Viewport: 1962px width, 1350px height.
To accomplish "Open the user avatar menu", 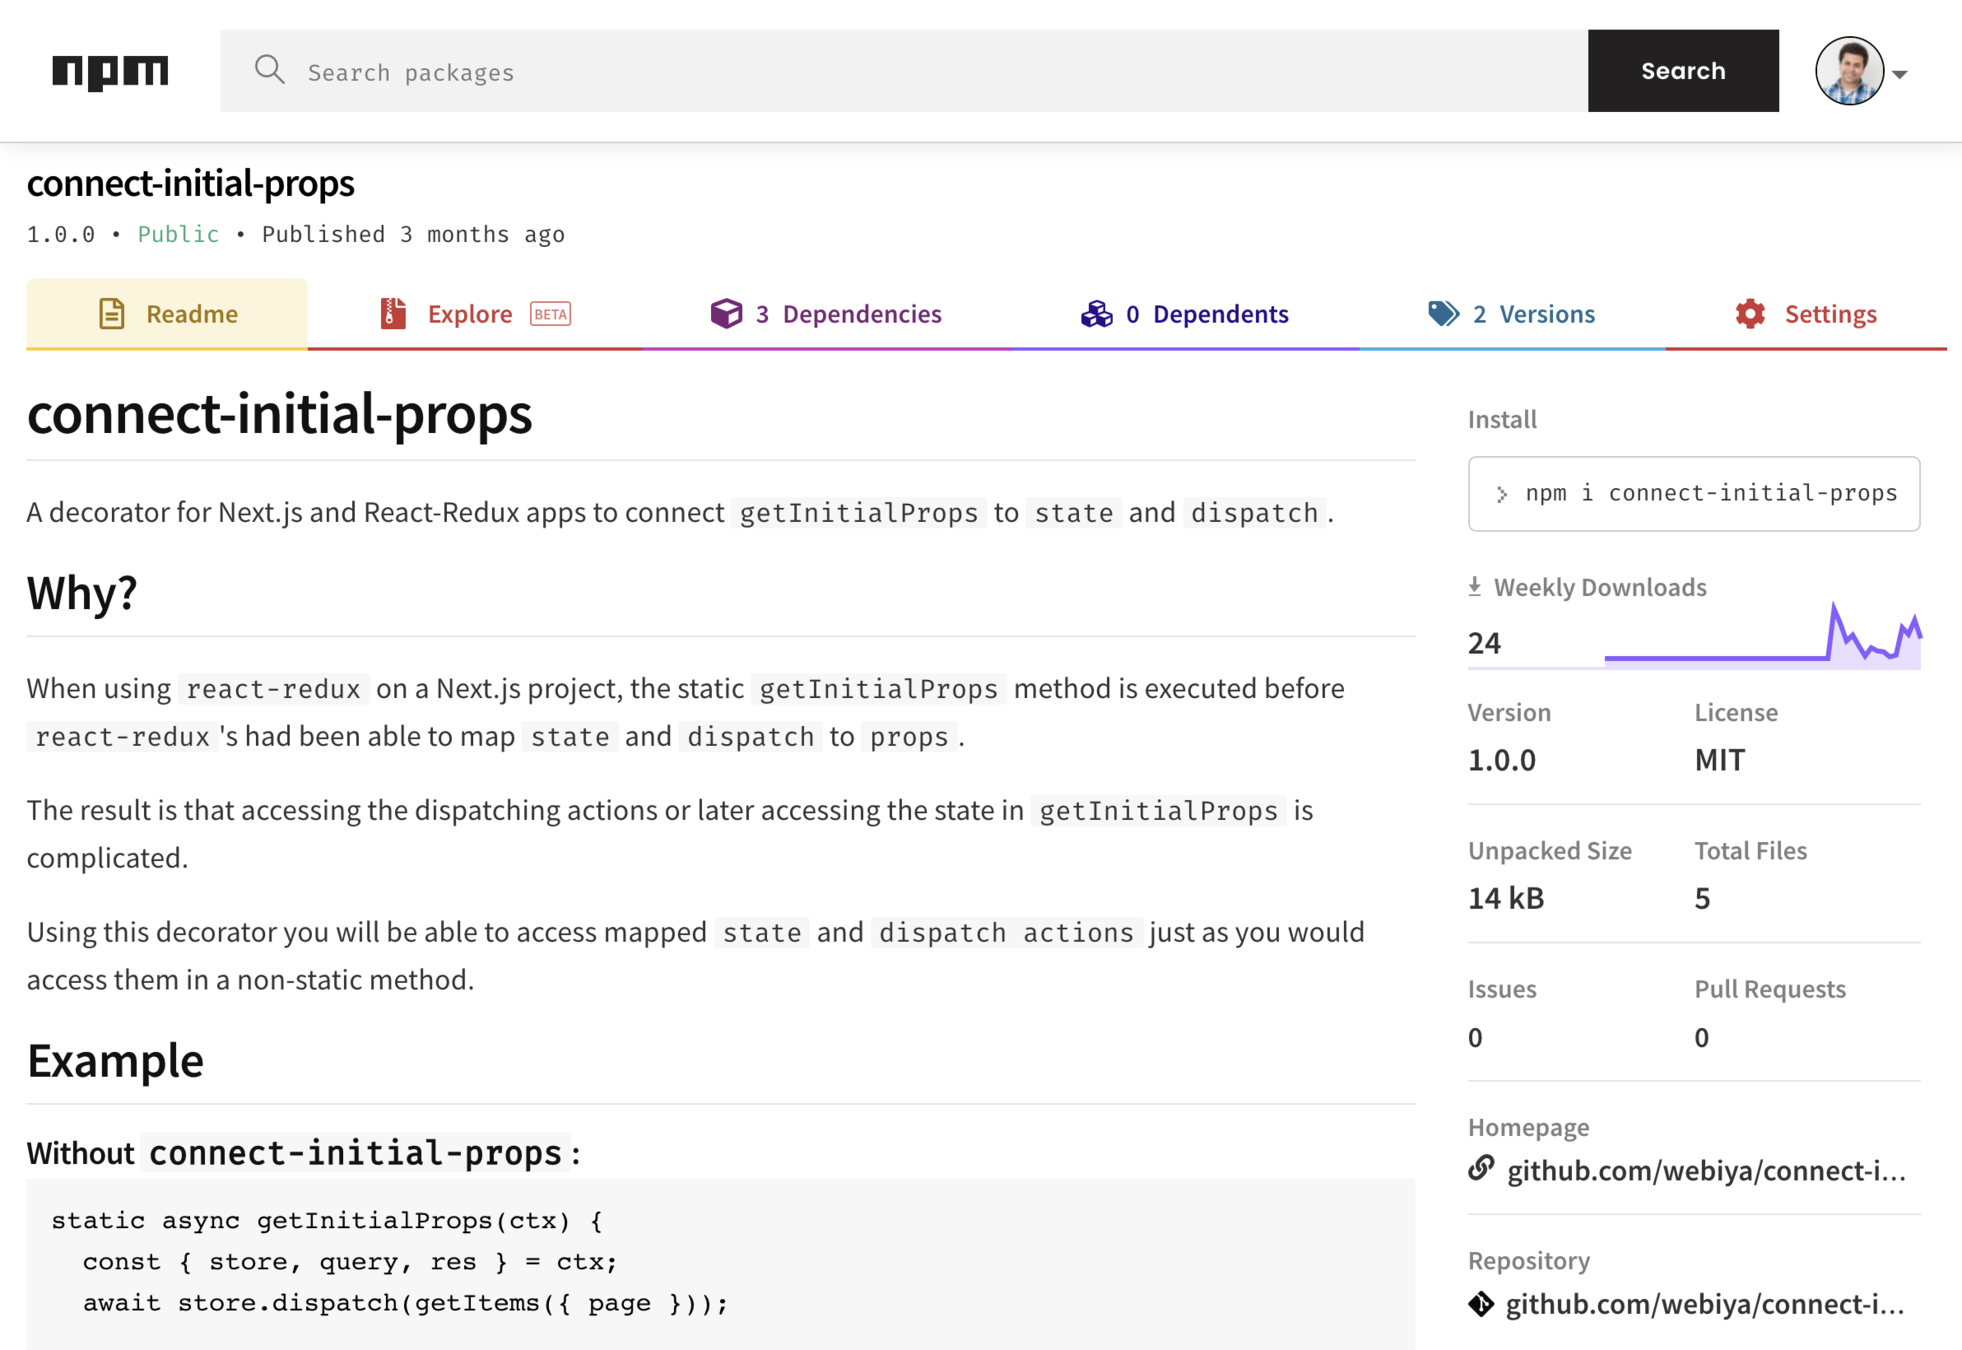I will click(1849, 71).
